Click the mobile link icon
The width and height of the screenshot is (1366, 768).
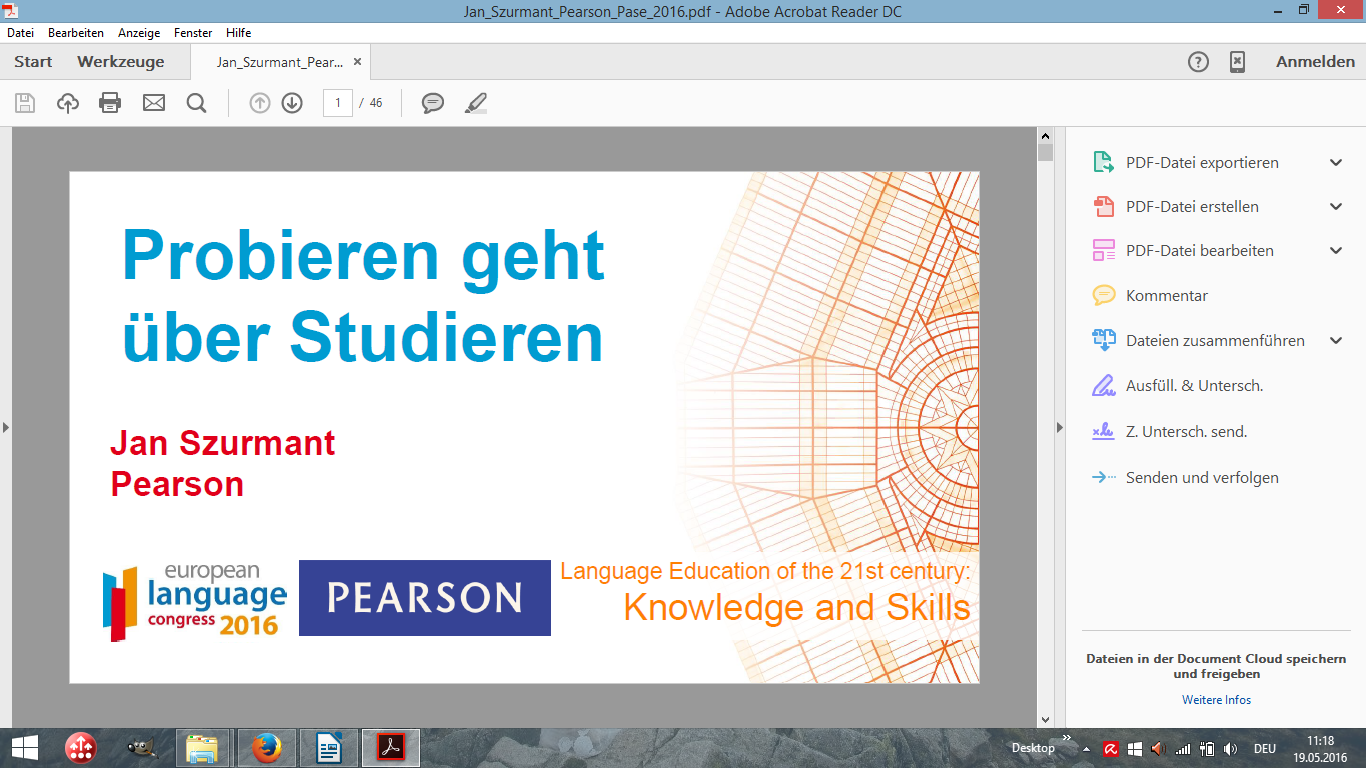click(x=1237, y=62)
